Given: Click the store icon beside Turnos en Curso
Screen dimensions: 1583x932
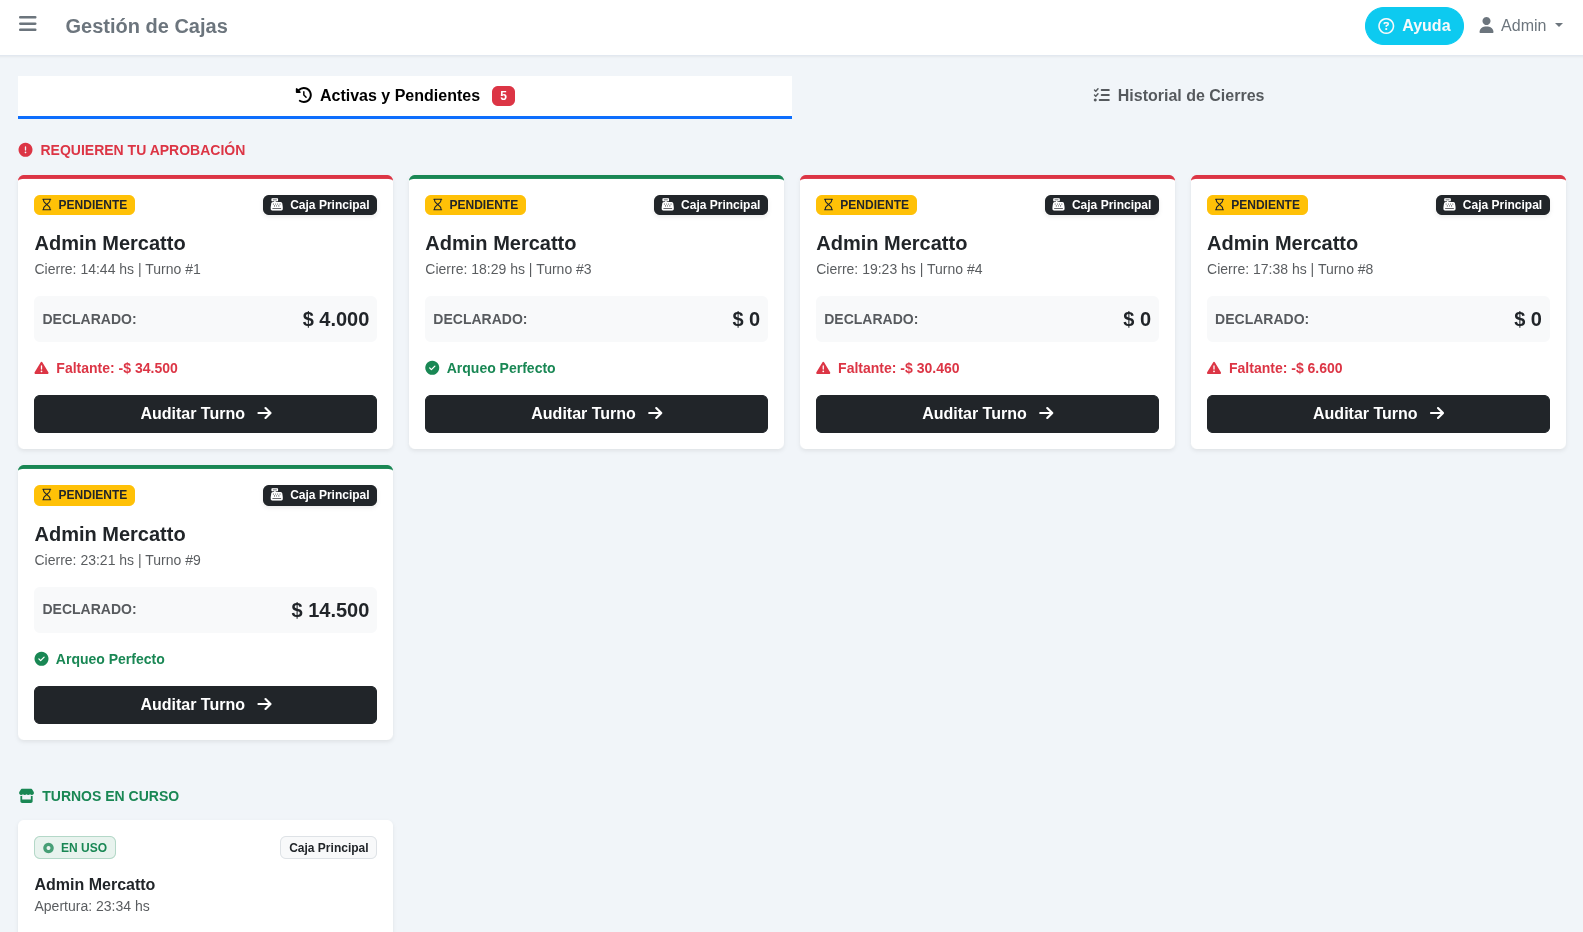Looking at the screenshot, I should click(x=27, y=796).
